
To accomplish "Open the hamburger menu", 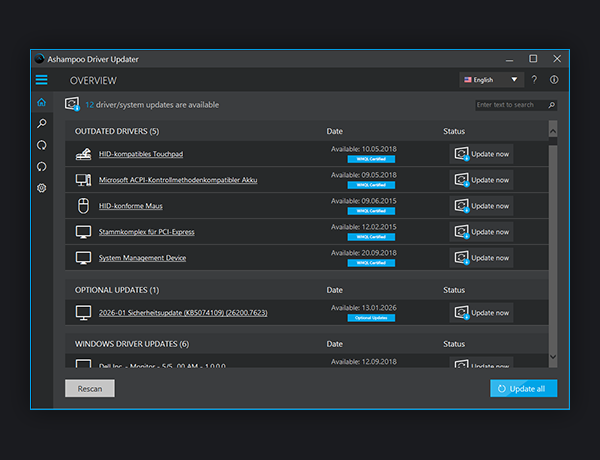I will click(41, 80).
